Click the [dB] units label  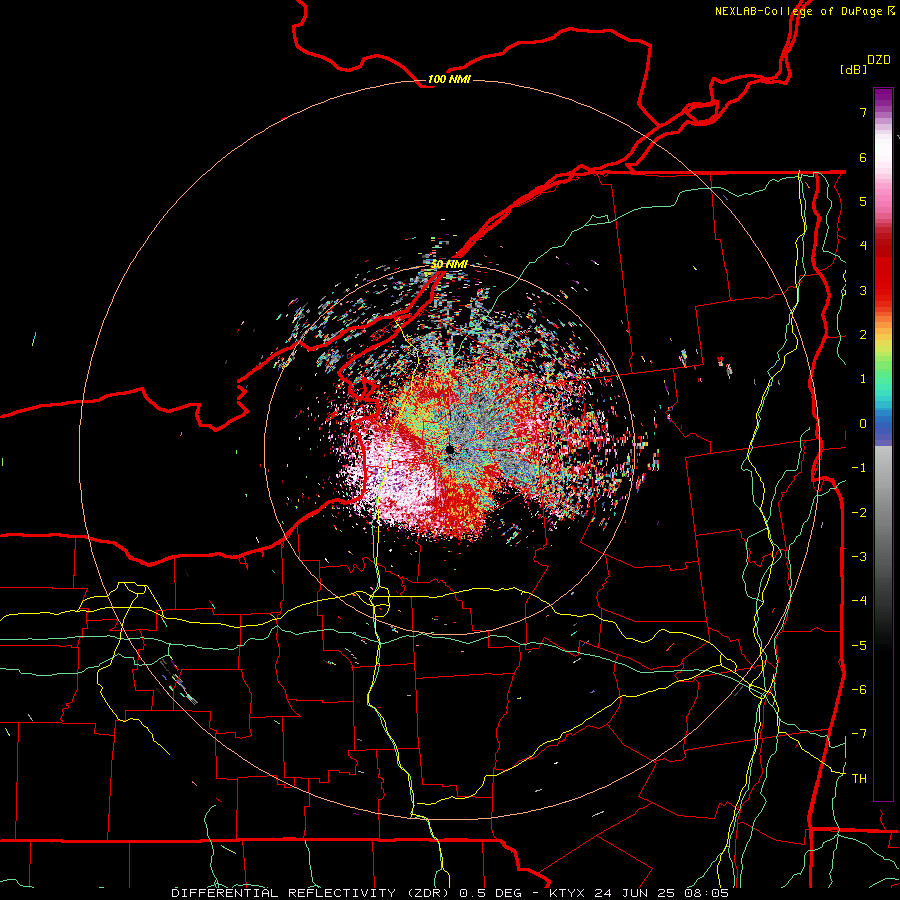(854, 69)
